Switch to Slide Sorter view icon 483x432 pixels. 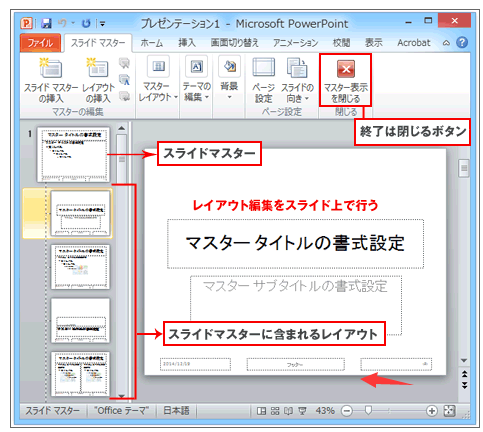(x=275, y=411)
